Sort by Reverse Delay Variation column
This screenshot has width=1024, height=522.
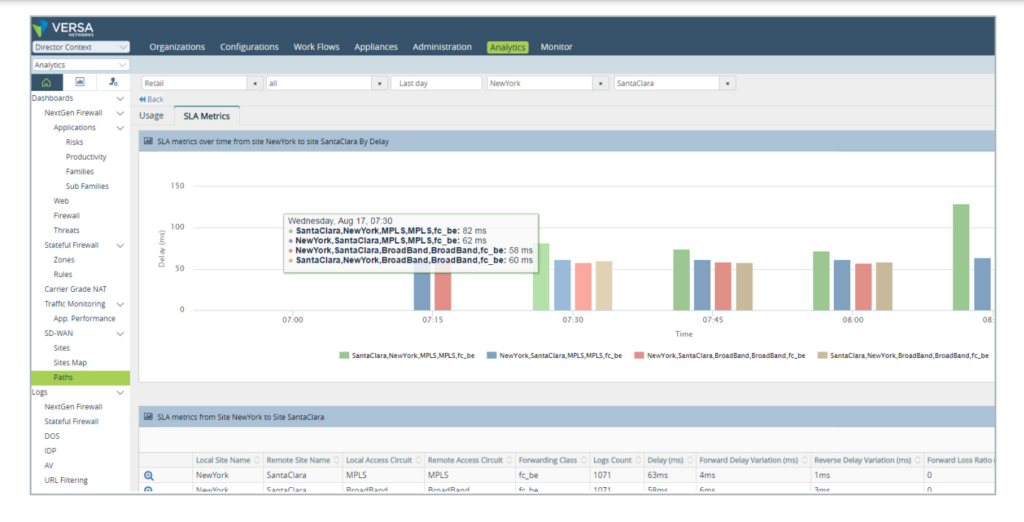pyautogui.click(x=867, y=460)
